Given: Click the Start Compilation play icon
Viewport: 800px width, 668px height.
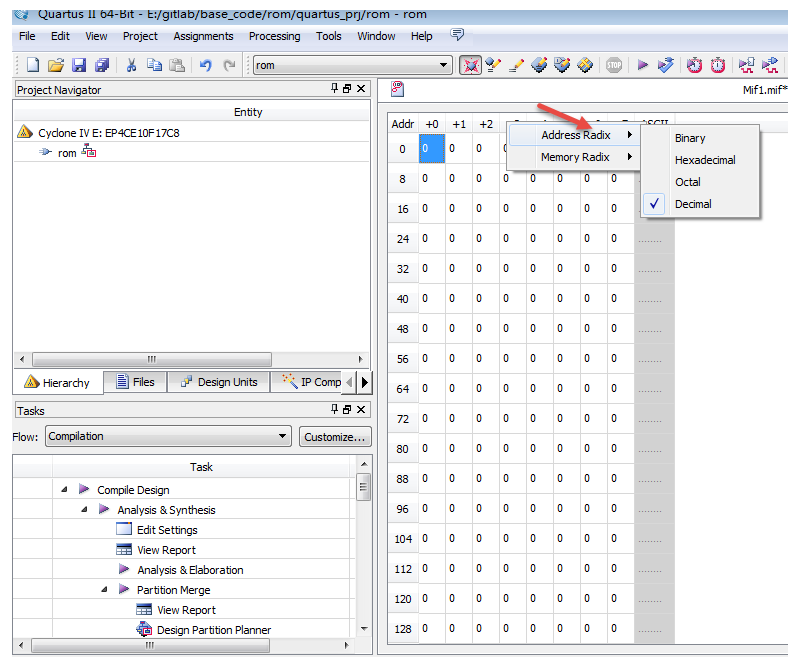Looking at the screenshot, I should coord(642,65).
